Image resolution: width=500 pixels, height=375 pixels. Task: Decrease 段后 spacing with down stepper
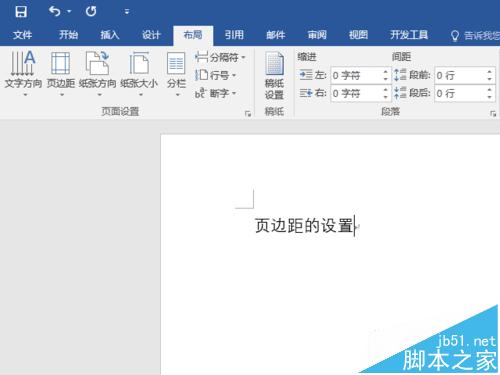coord(489,97)
